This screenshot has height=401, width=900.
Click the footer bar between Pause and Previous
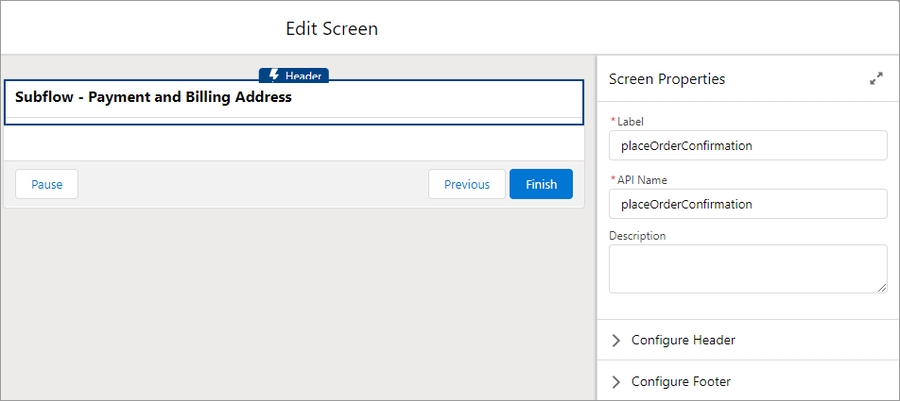[x=250, y=184]
